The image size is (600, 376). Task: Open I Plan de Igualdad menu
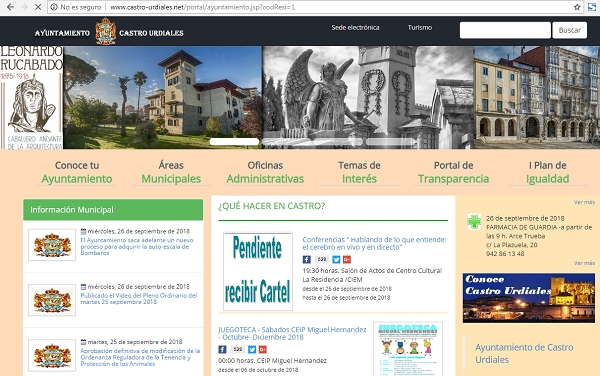(548, 172)
